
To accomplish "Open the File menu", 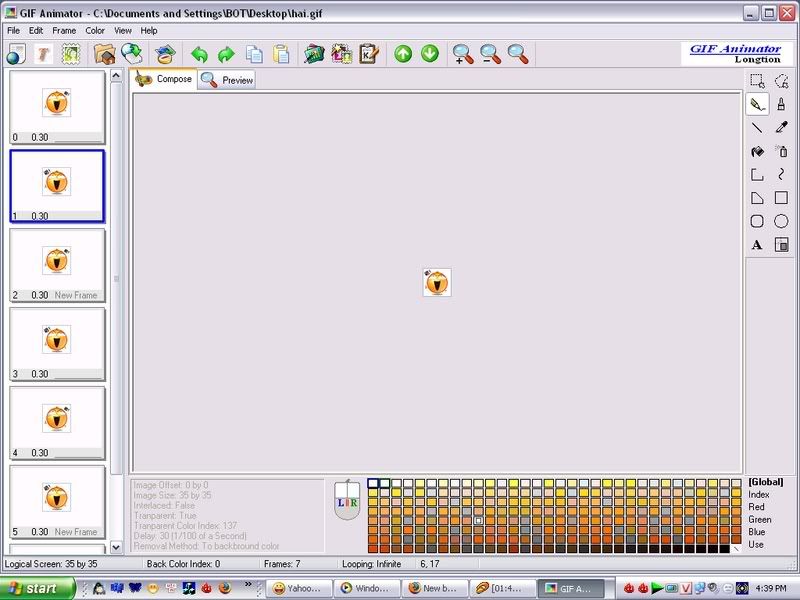I will [x=13, y=31].
